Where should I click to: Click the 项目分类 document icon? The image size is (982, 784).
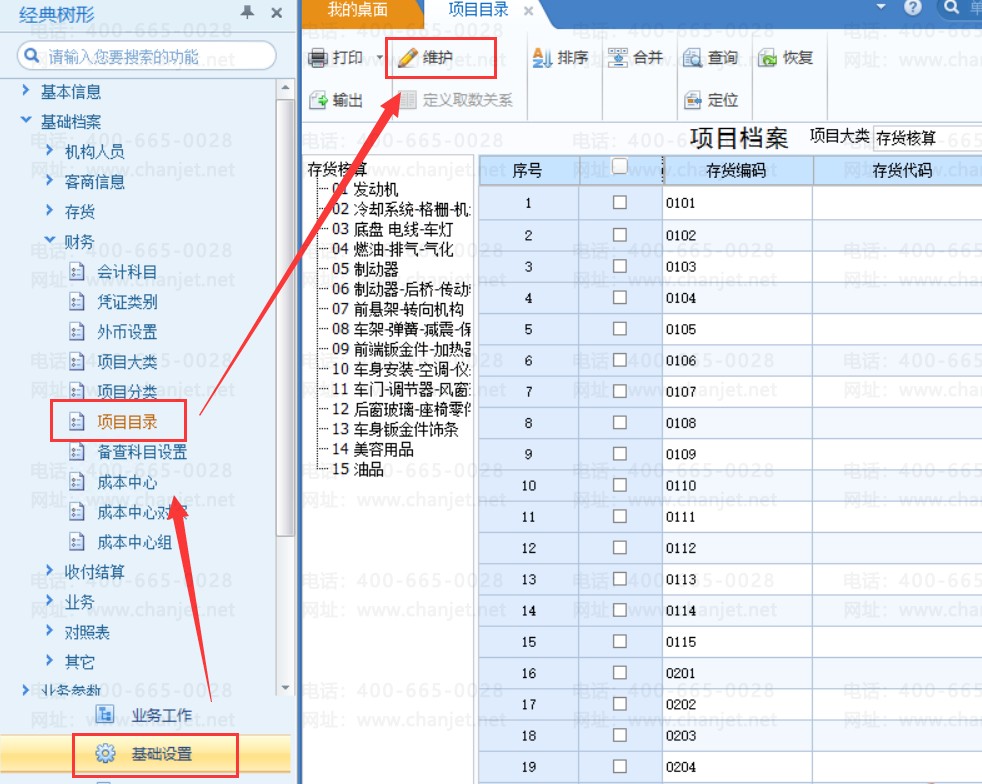click(76, 391)
